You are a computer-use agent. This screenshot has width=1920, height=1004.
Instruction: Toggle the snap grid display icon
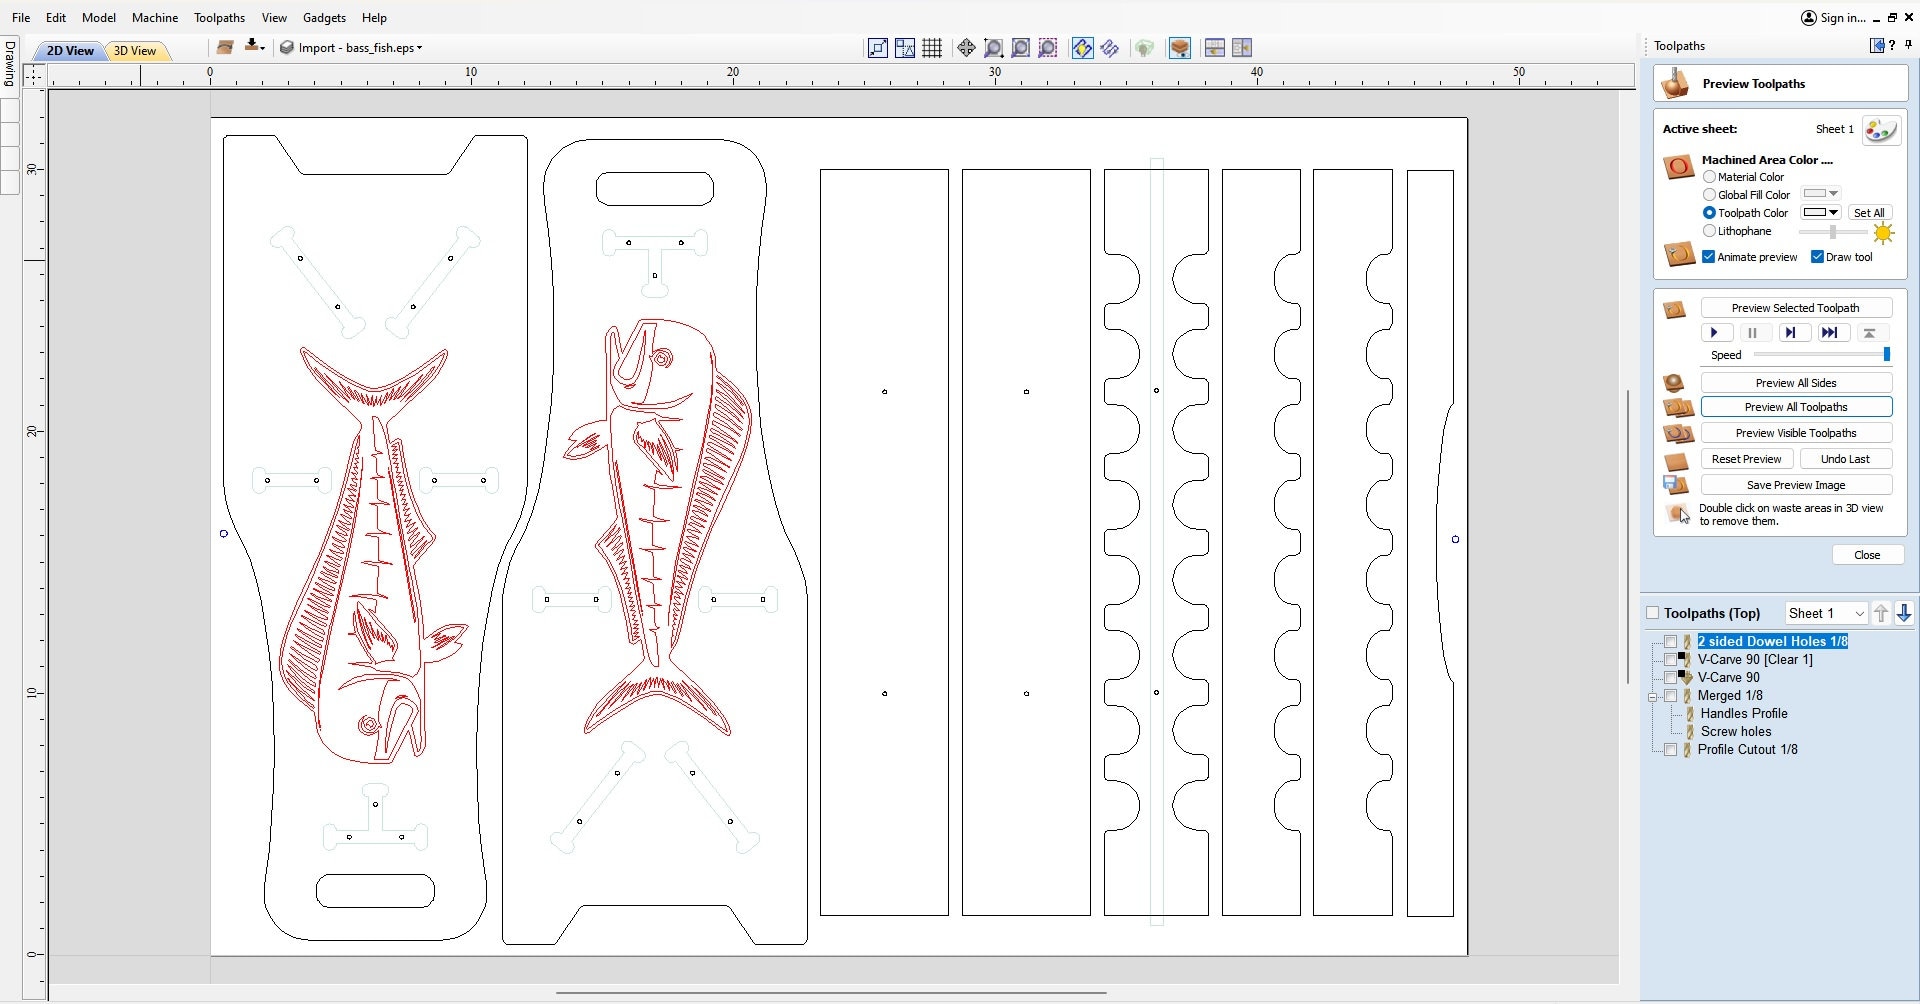932,47
